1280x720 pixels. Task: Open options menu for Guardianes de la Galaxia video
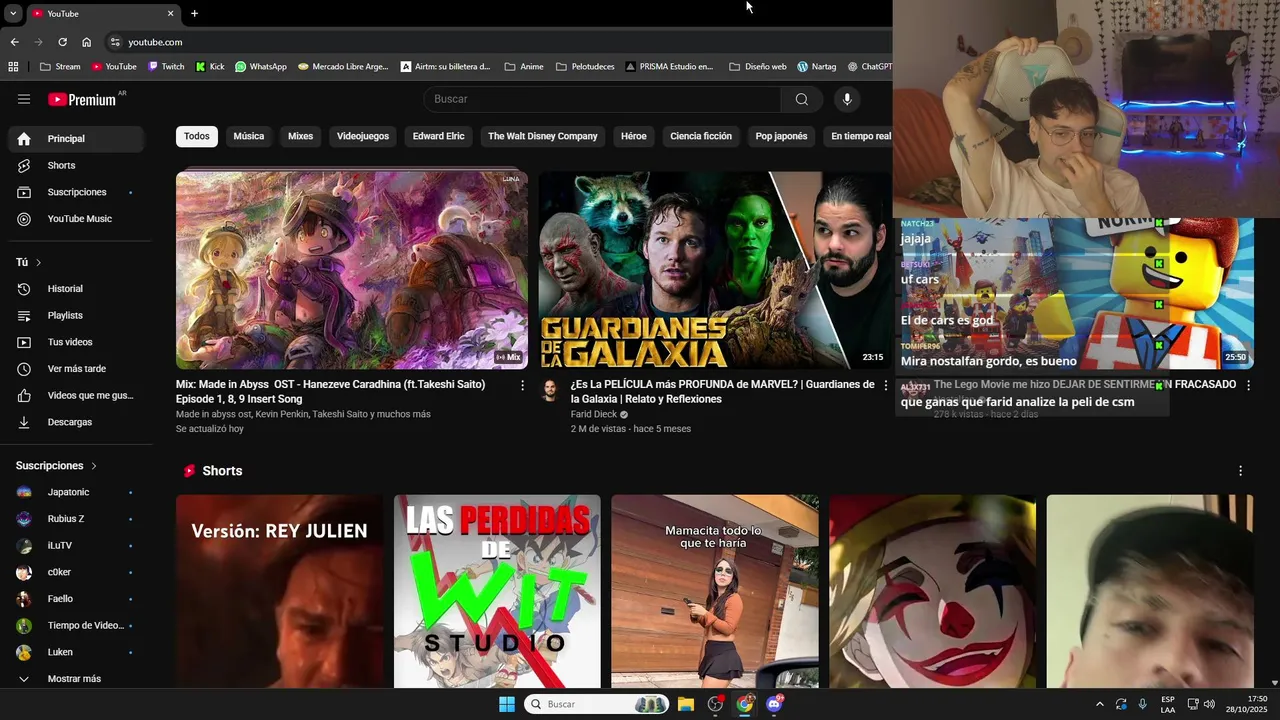point(885,385)
